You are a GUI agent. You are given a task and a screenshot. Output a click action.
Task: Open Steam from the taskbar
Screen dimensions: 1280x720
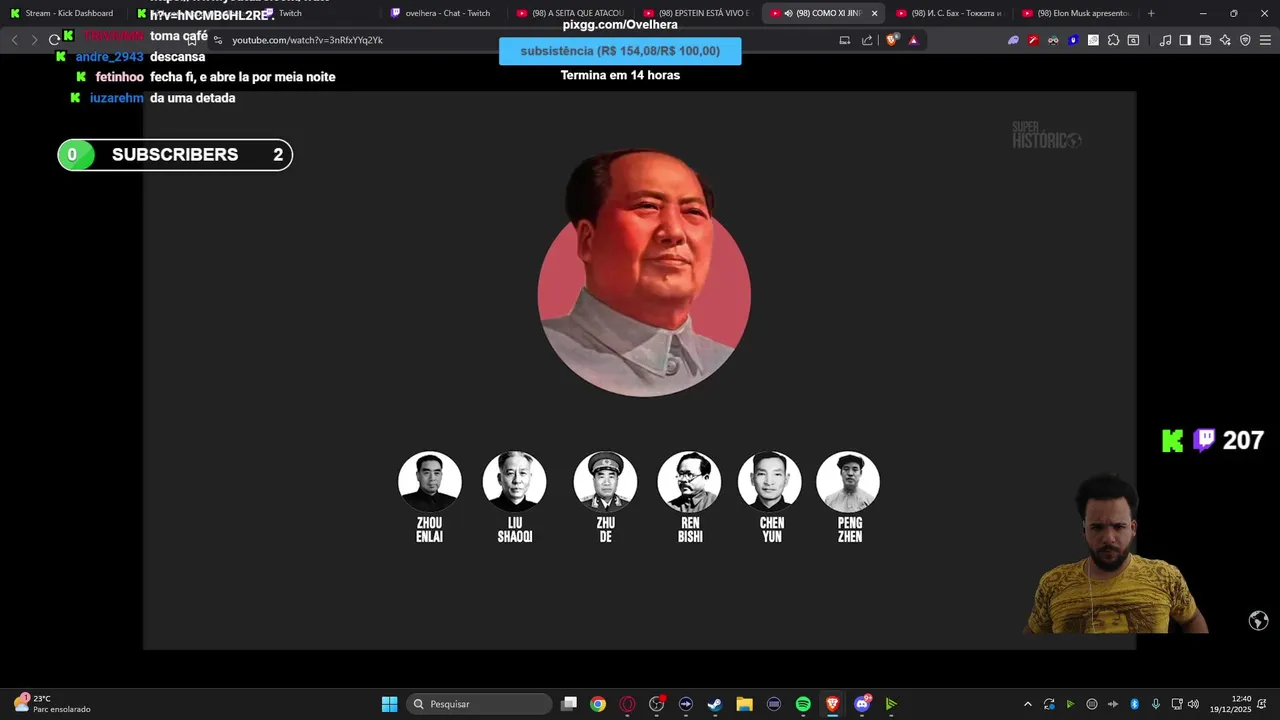pyautogui.click(x=715, y=704)
